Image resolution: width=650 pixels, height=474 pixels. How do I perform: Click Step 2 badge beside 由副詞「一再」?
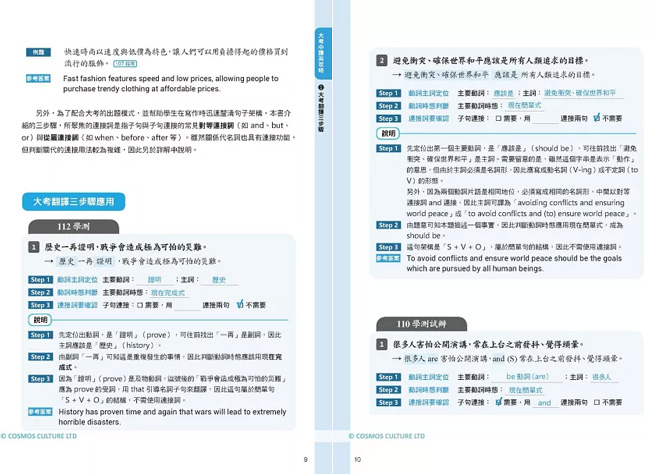click(40, 357)
